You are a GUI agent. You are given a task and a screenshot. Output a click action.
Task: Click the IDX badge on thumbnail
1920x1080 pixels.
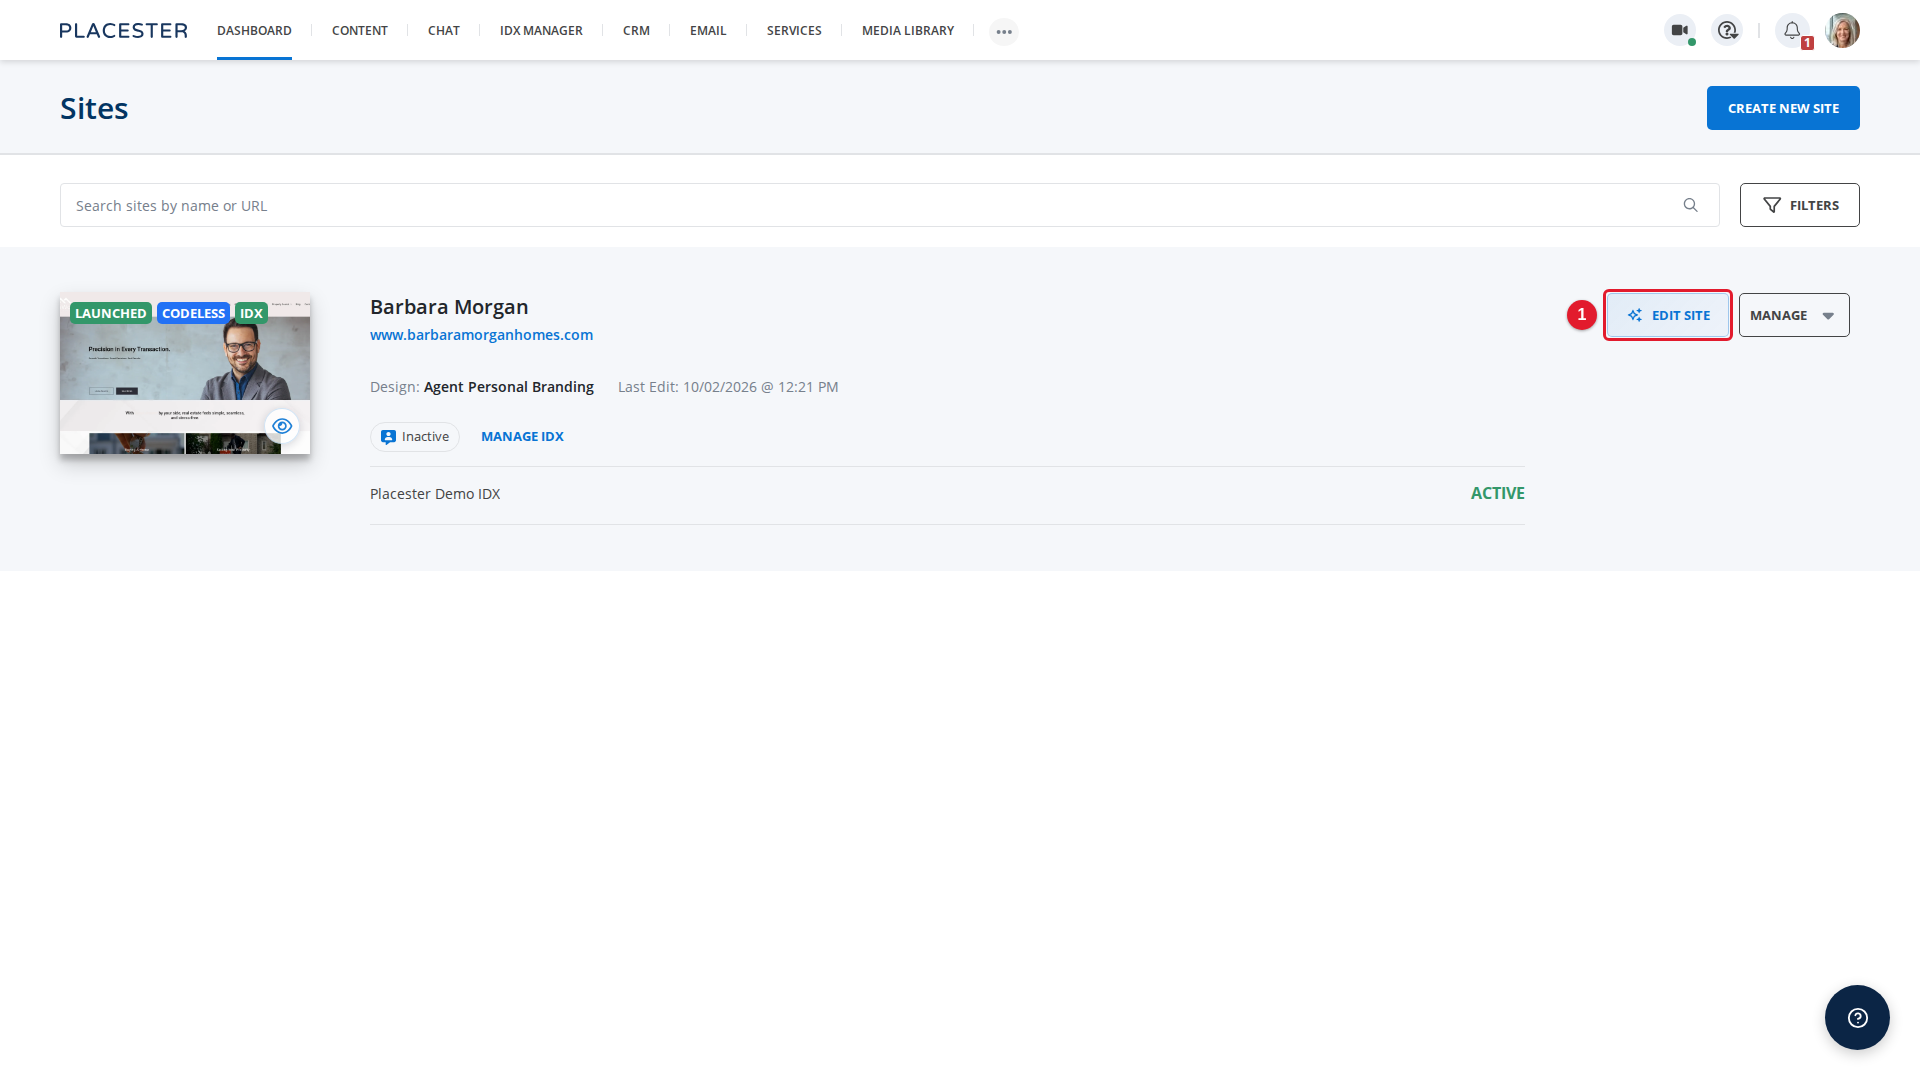point(251,313)
